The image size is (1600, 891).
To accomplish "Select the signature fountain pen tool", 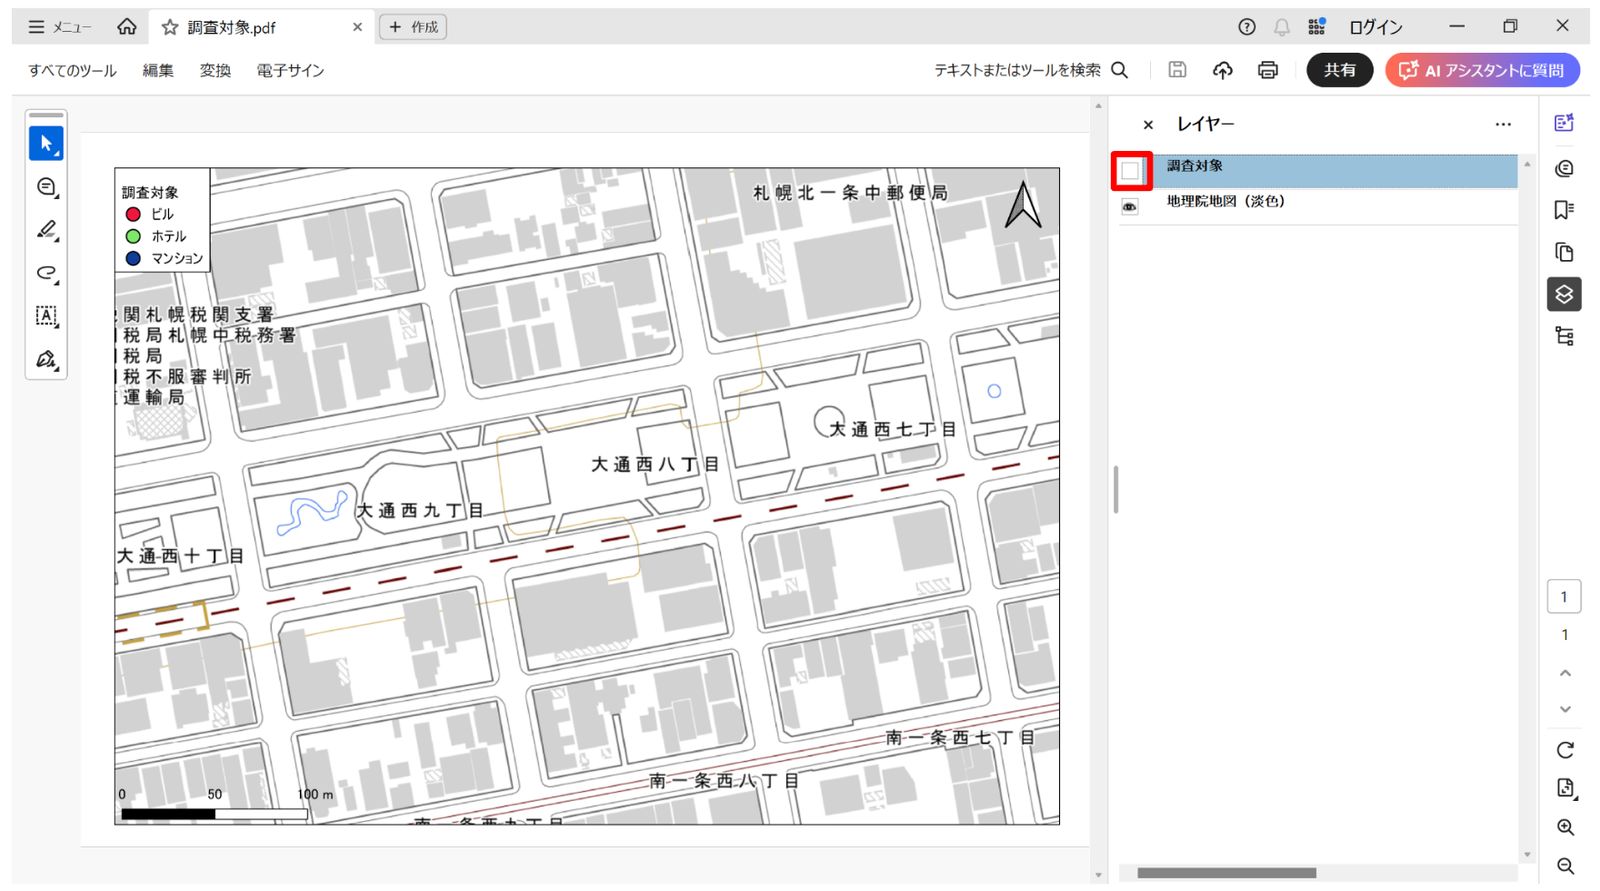I will click(46, 359).
